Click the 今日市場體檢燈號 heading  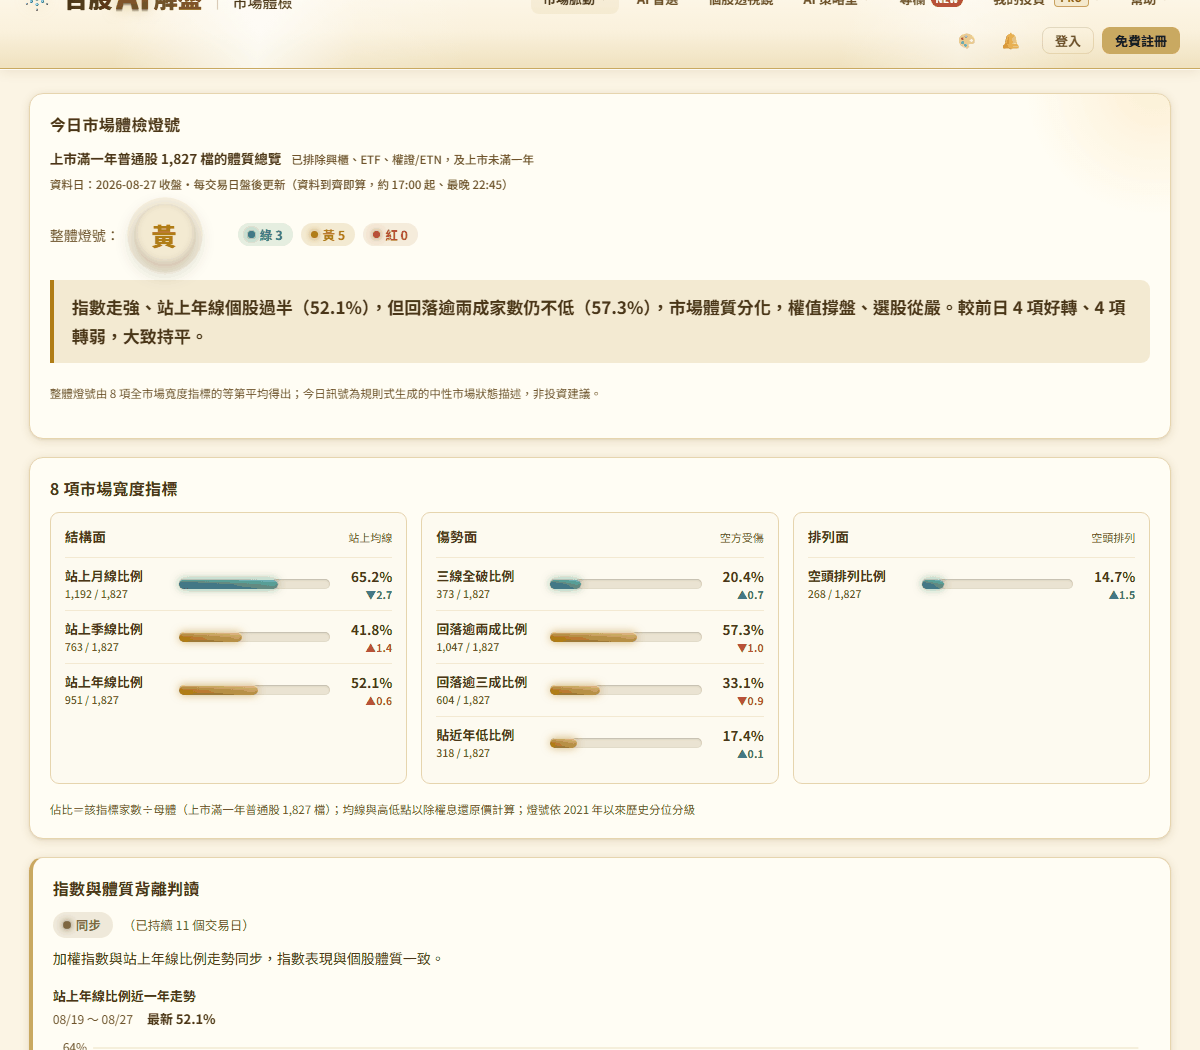(115, 125)
